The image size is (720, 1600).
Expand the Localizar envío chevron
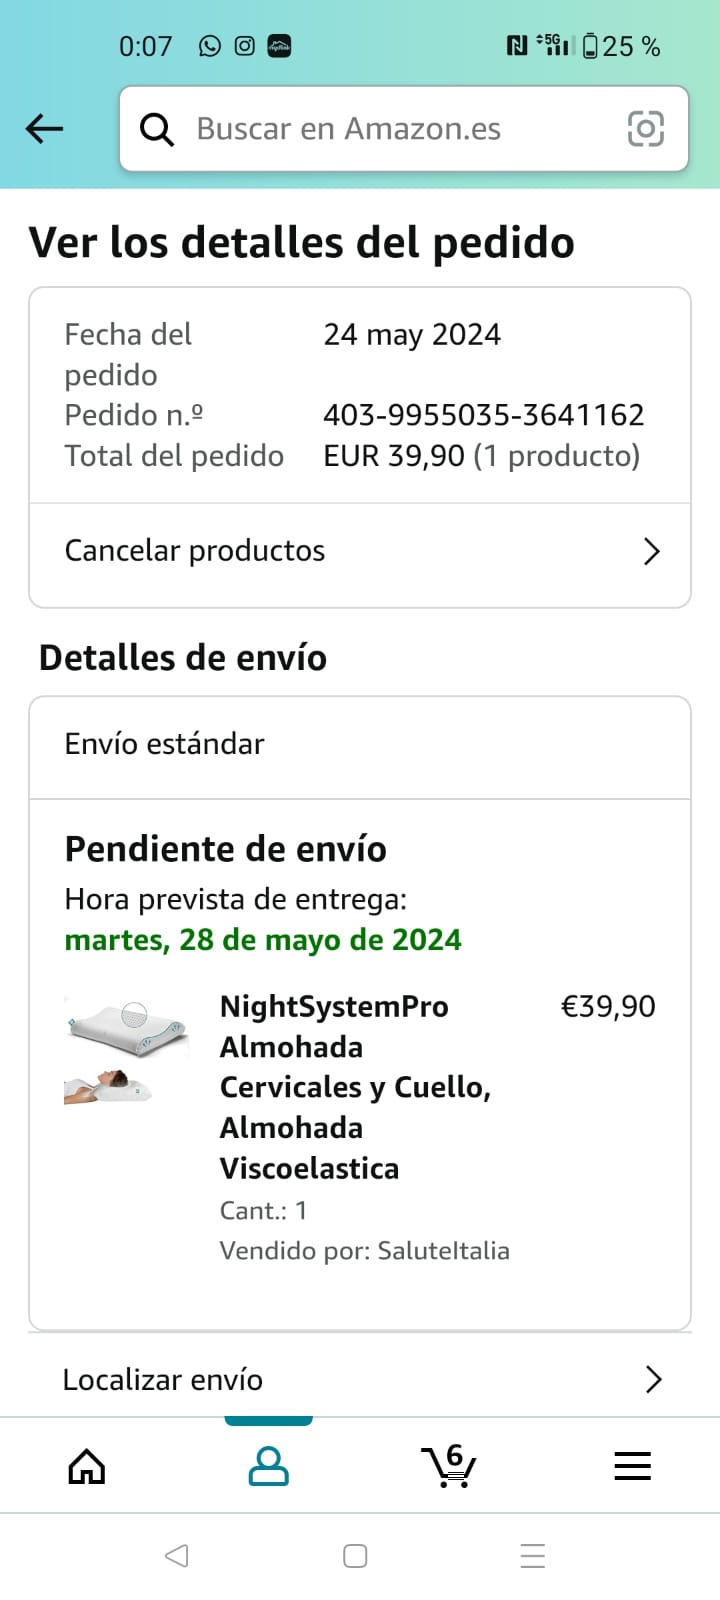click(653, 1380)
